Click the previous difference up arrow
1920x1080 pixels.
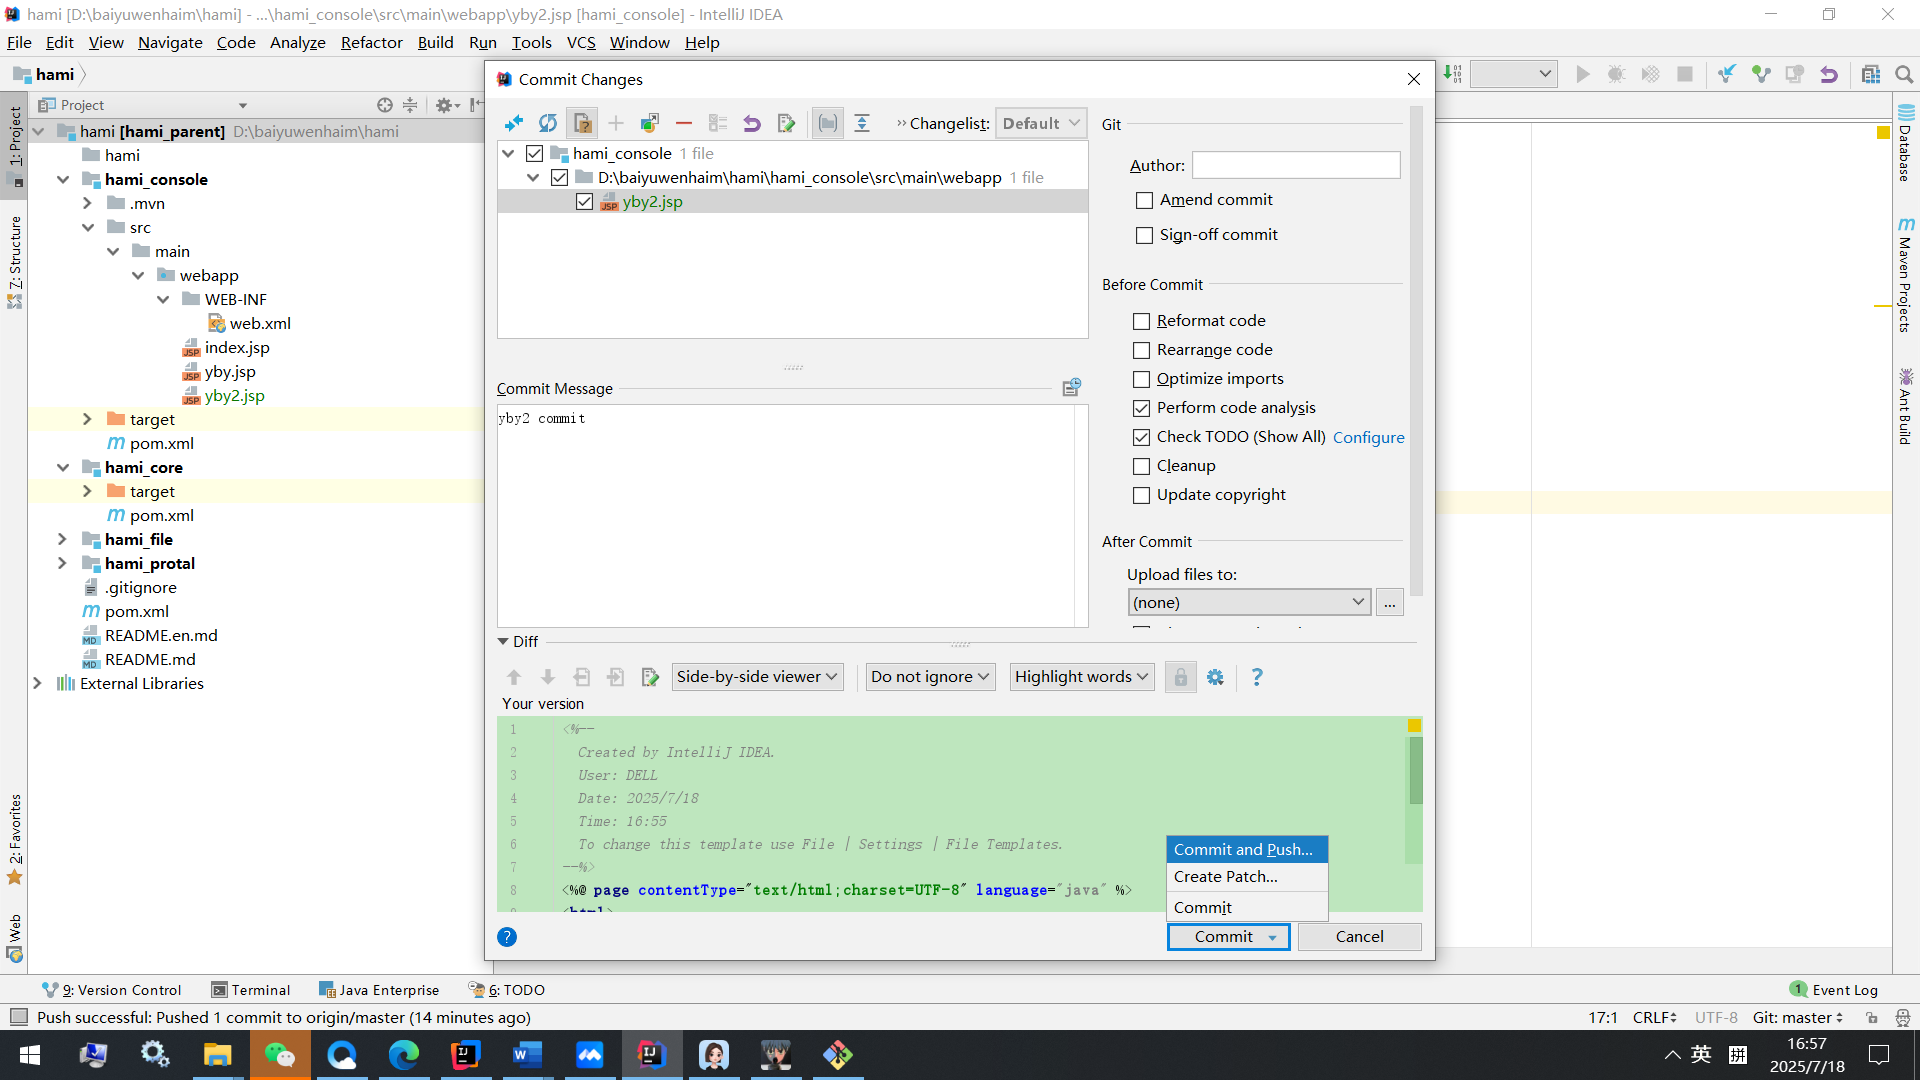(x=514, y=677)
